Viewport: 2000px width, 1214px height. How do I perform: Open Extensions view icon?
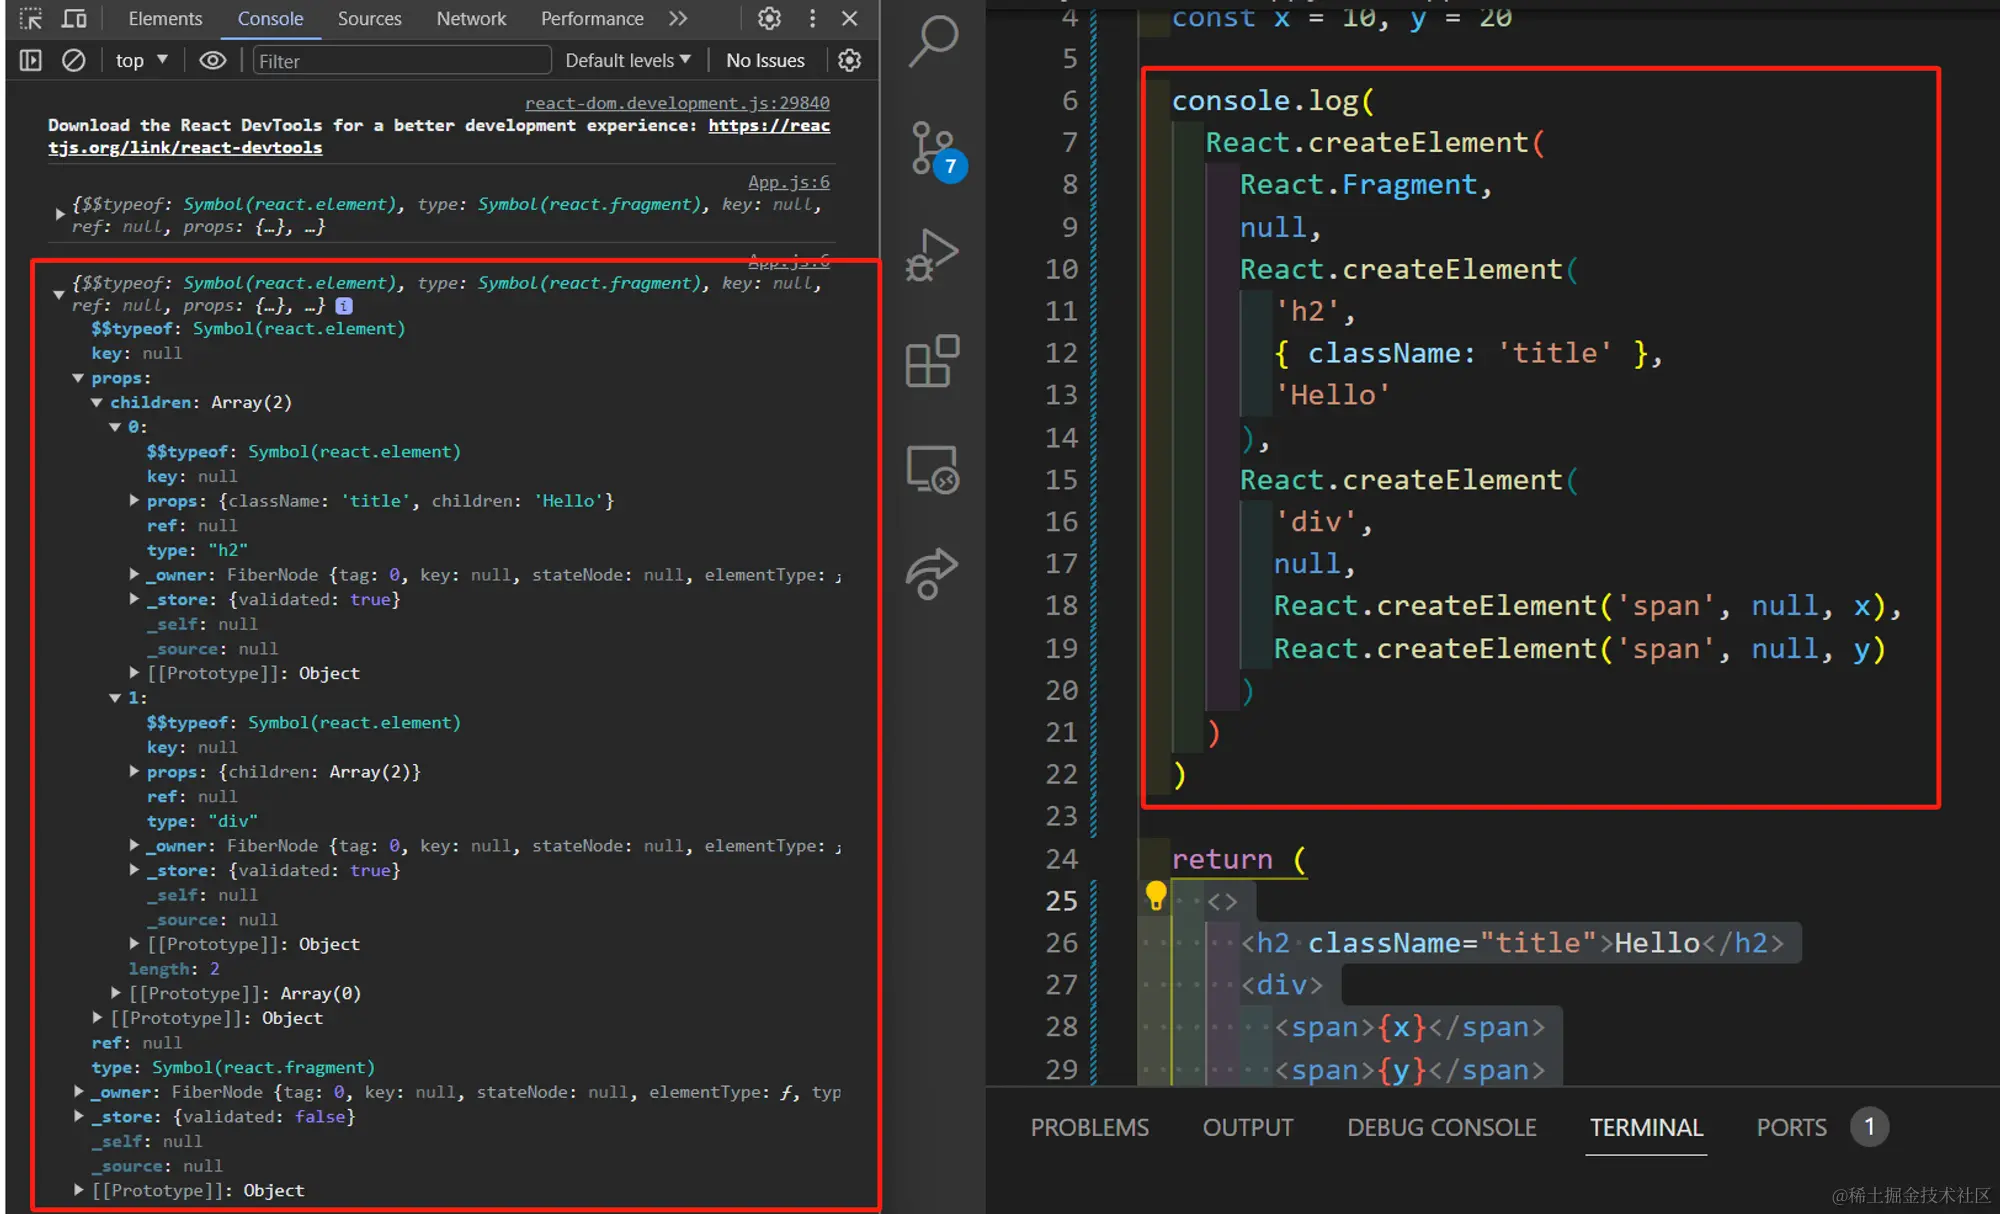[x=932, y=361]
